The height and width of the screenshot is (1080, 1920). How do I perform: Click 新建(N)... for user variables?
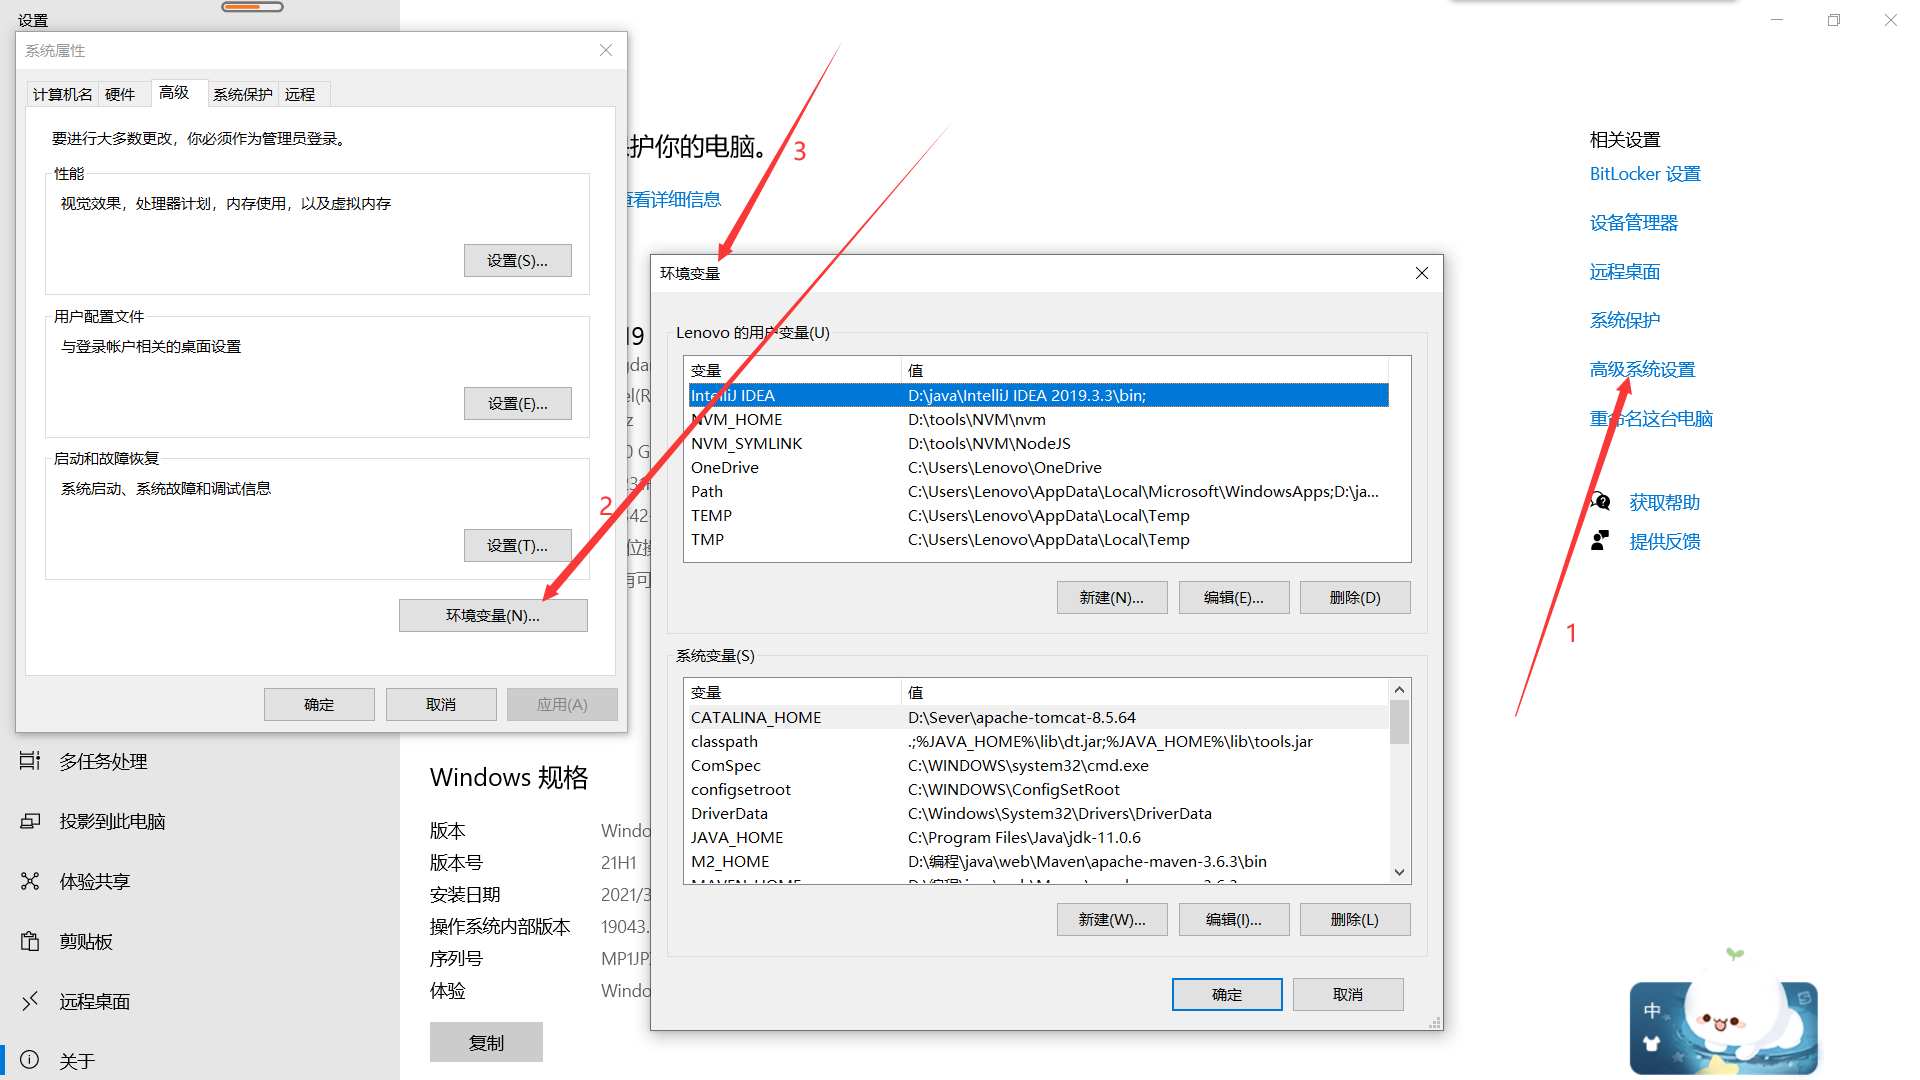[1112, 597]
